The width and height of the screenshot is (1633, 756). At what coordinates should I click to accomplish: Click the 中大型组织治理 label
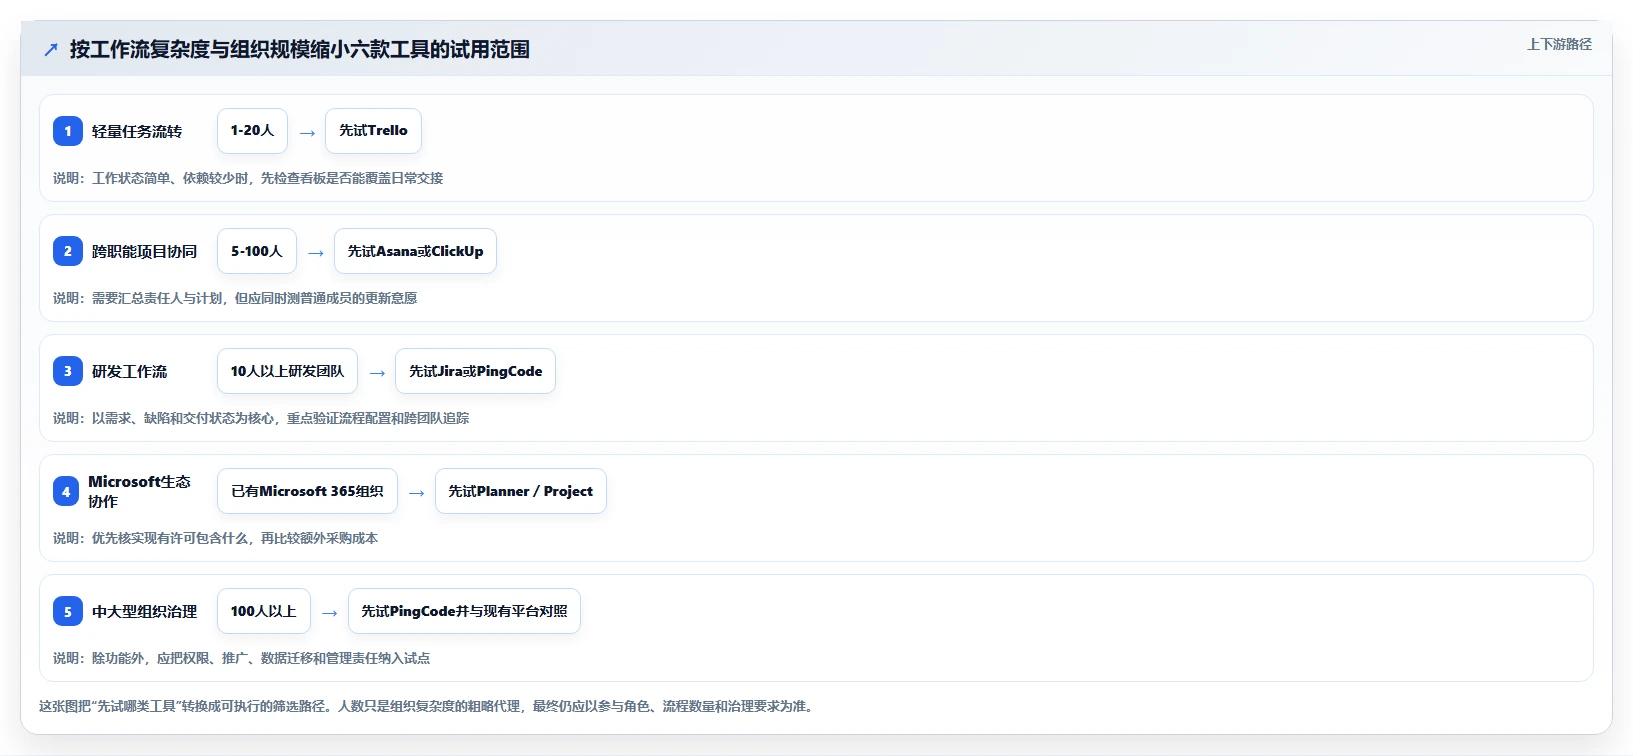point(144,611)
